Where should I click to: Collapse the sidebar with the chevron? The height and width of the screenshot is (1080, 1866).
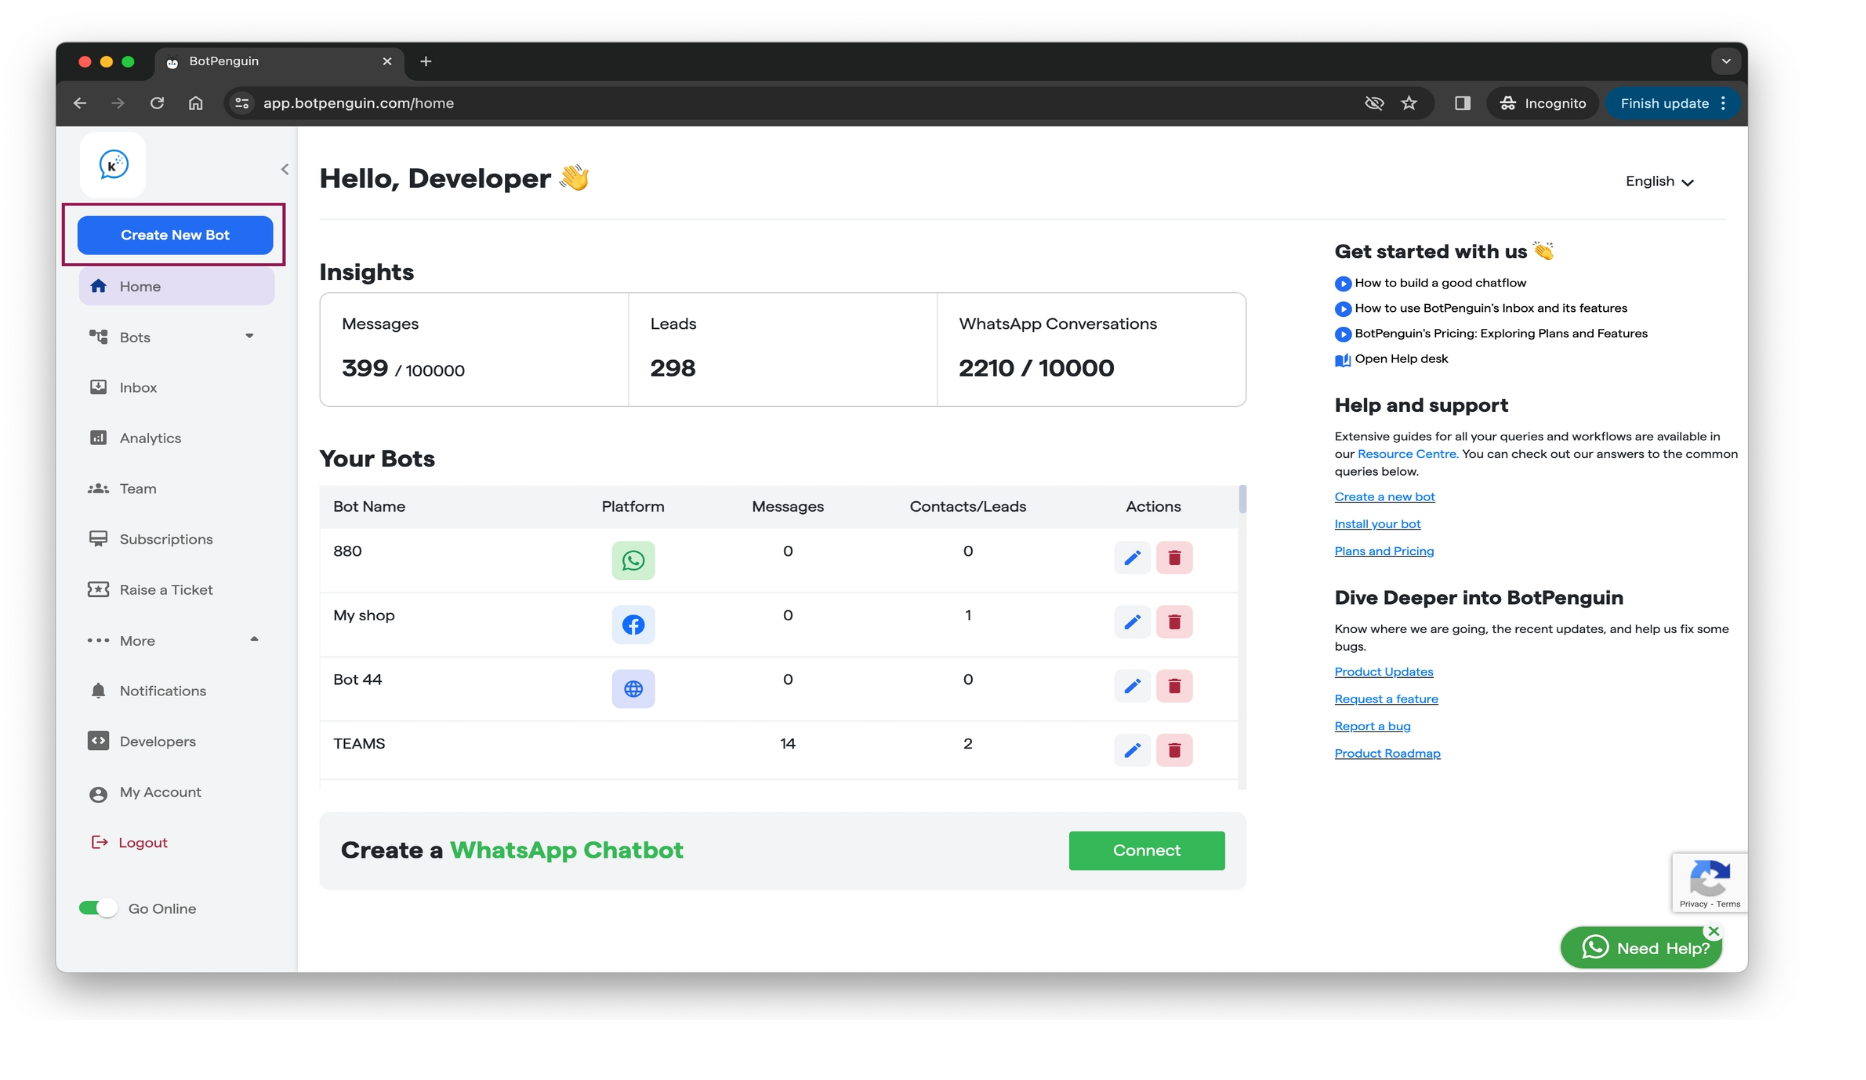click(285, 169)
